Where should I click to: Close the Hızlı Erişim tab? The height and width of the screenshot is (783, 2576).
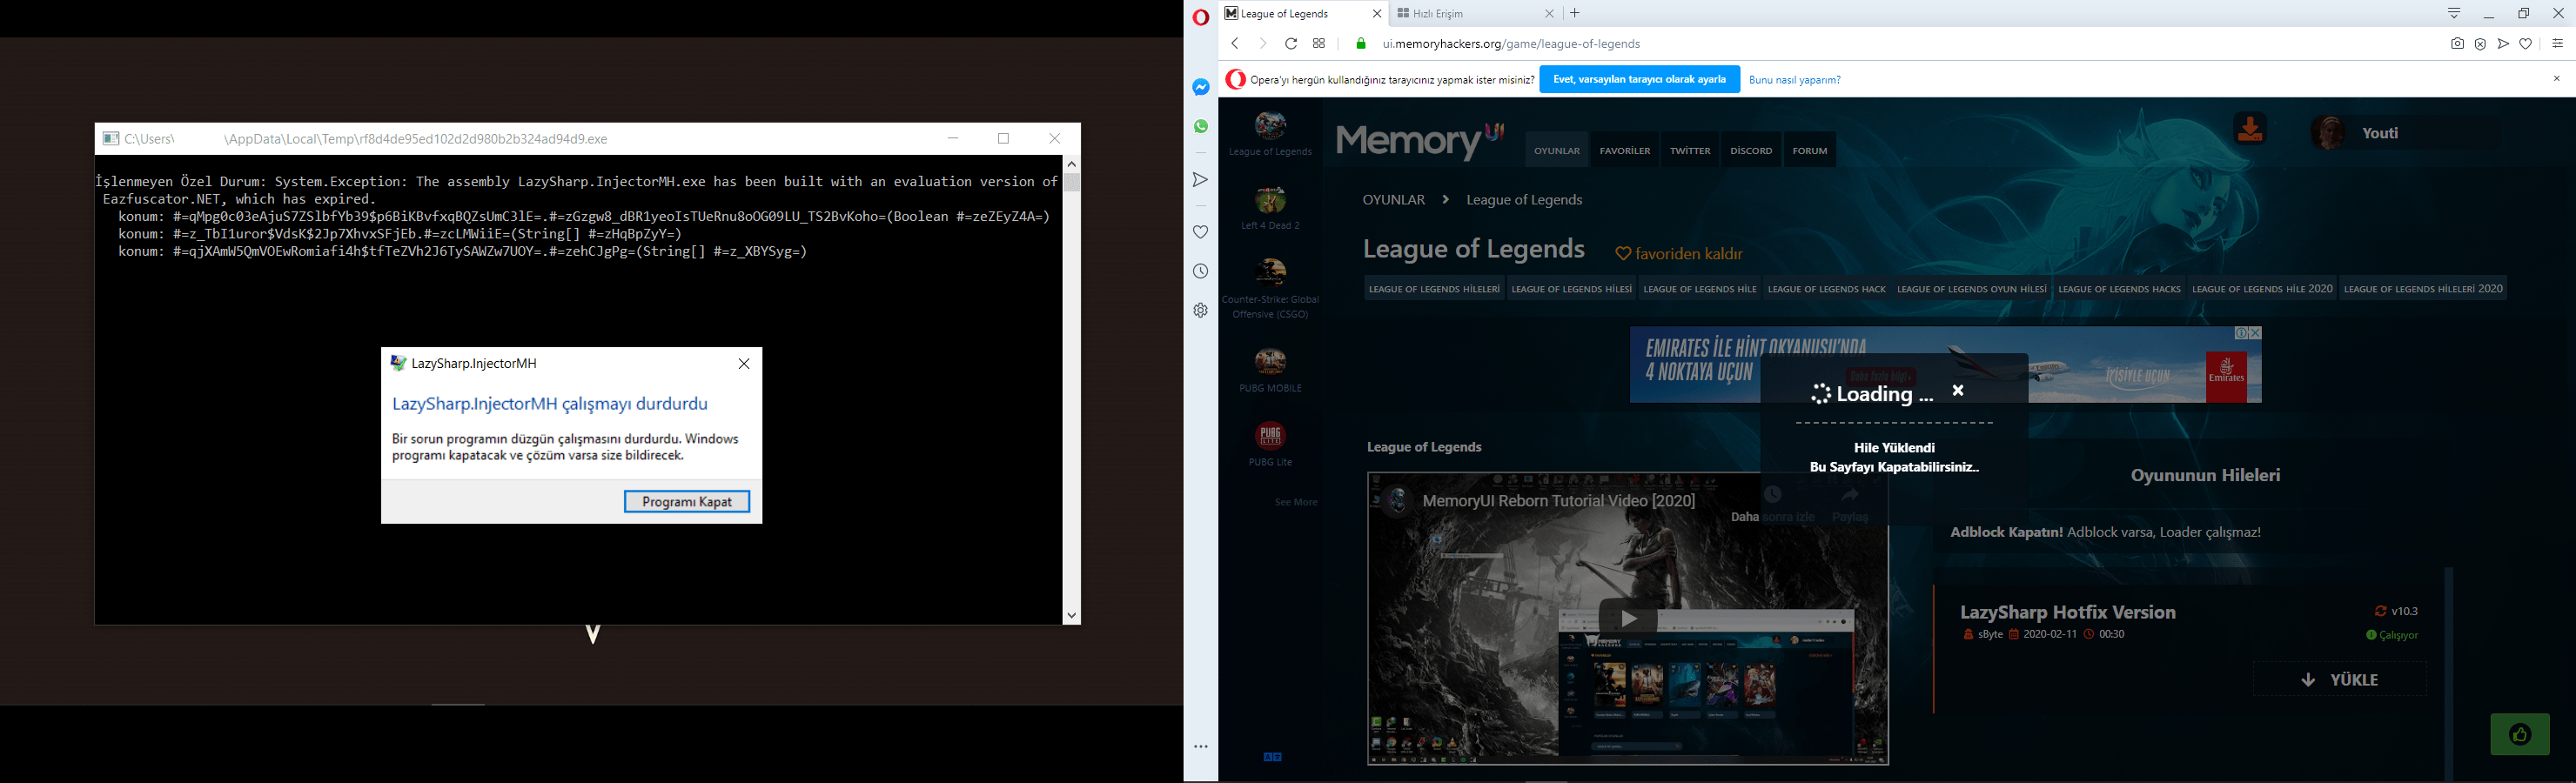click(x=1550, y=14)
